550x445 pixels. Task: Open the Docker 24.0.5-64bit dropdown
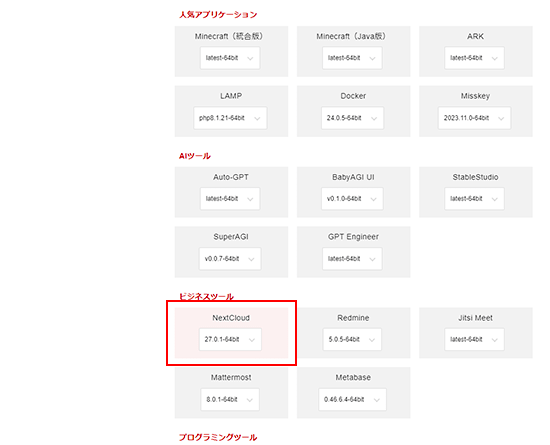tap(352, 118)
